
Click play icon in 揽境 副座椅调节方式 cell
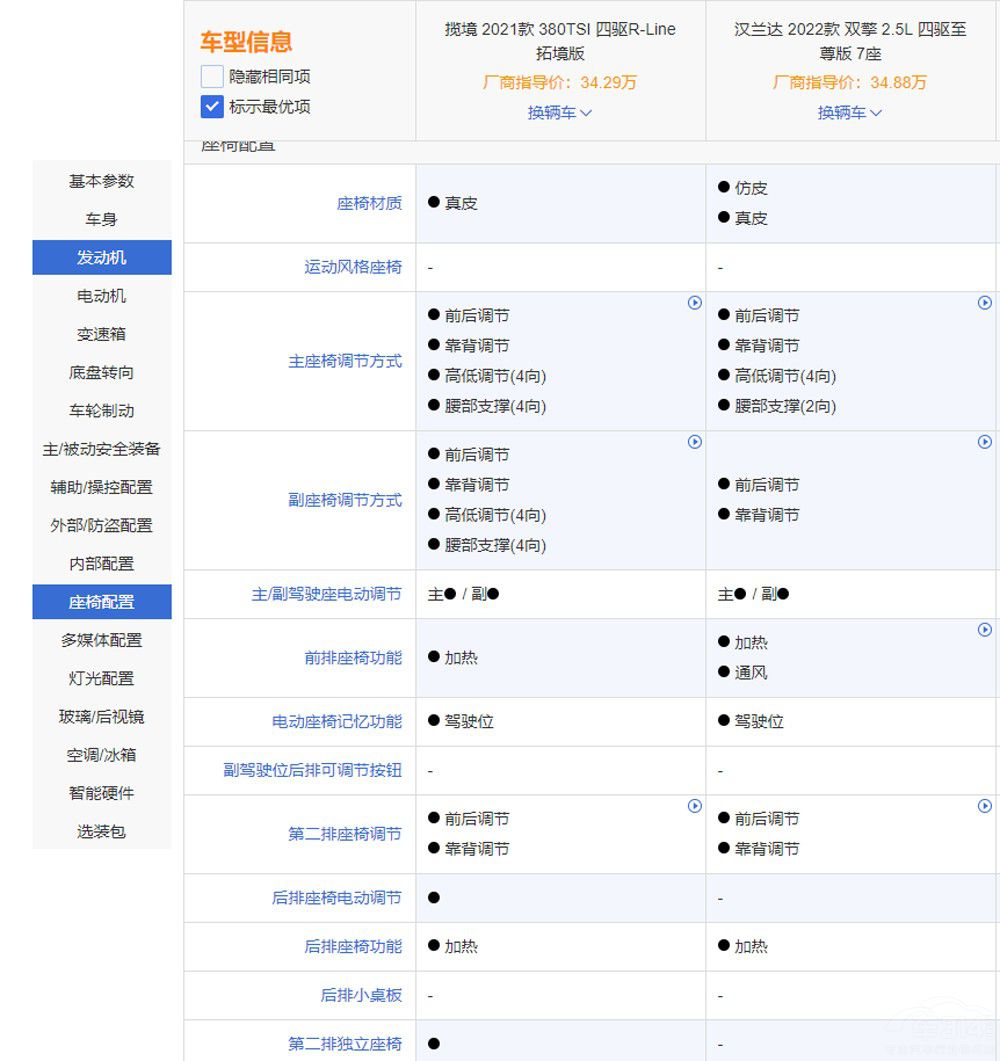point(694,442)
